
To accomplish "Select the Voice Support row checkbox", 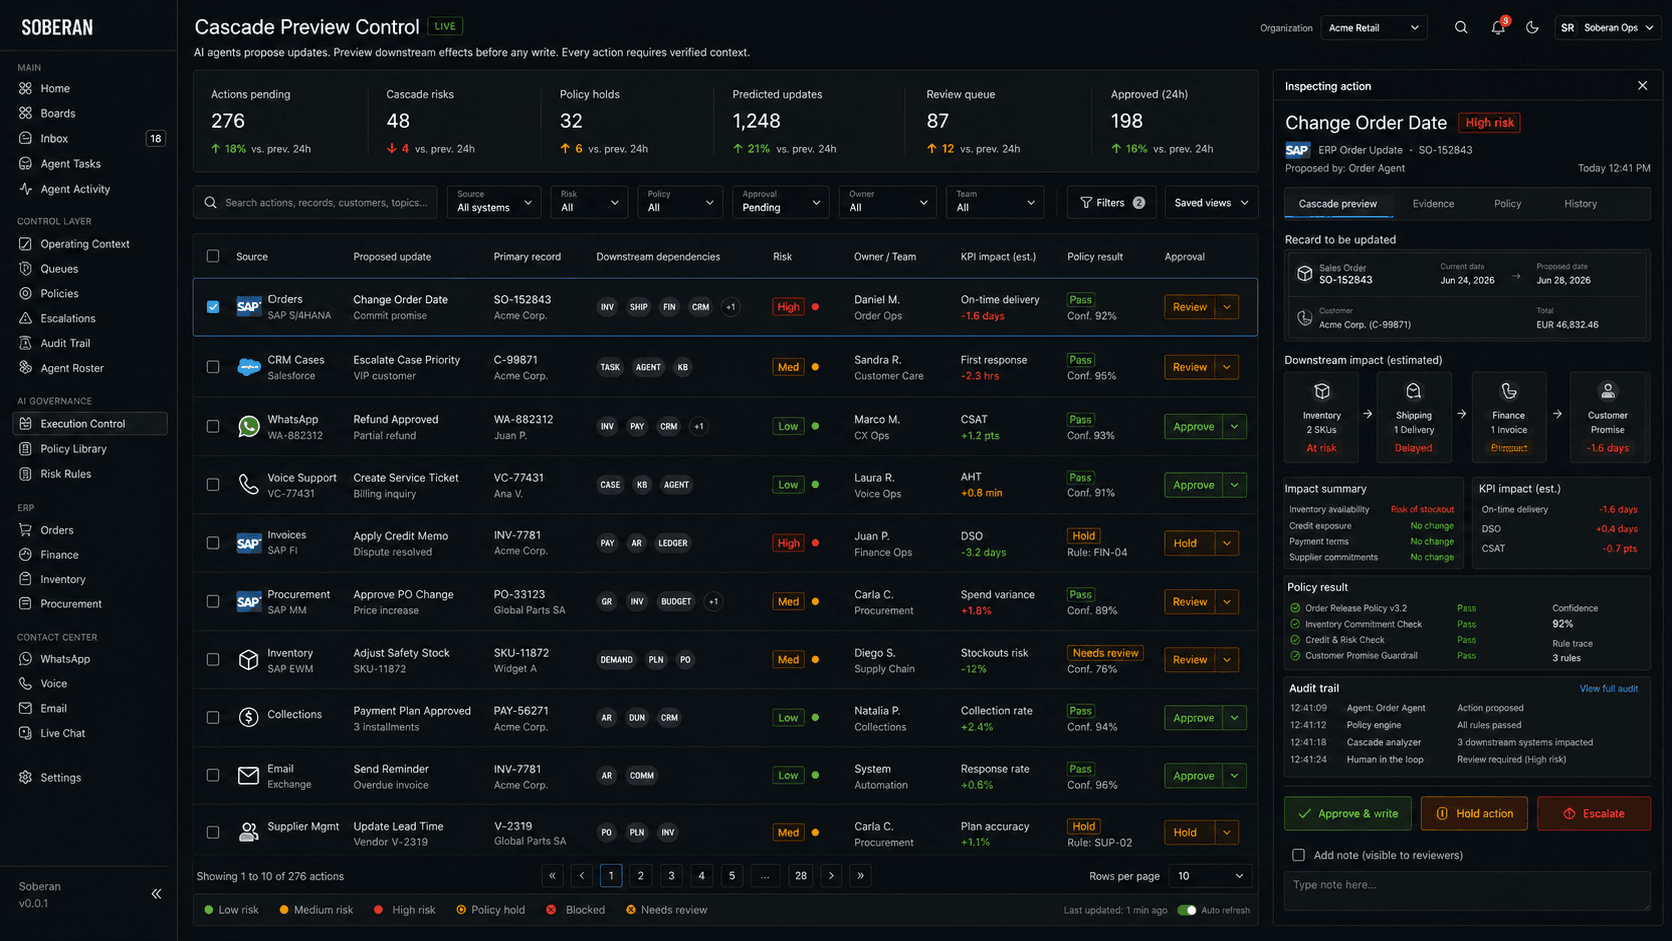I will tap(213, 484).
